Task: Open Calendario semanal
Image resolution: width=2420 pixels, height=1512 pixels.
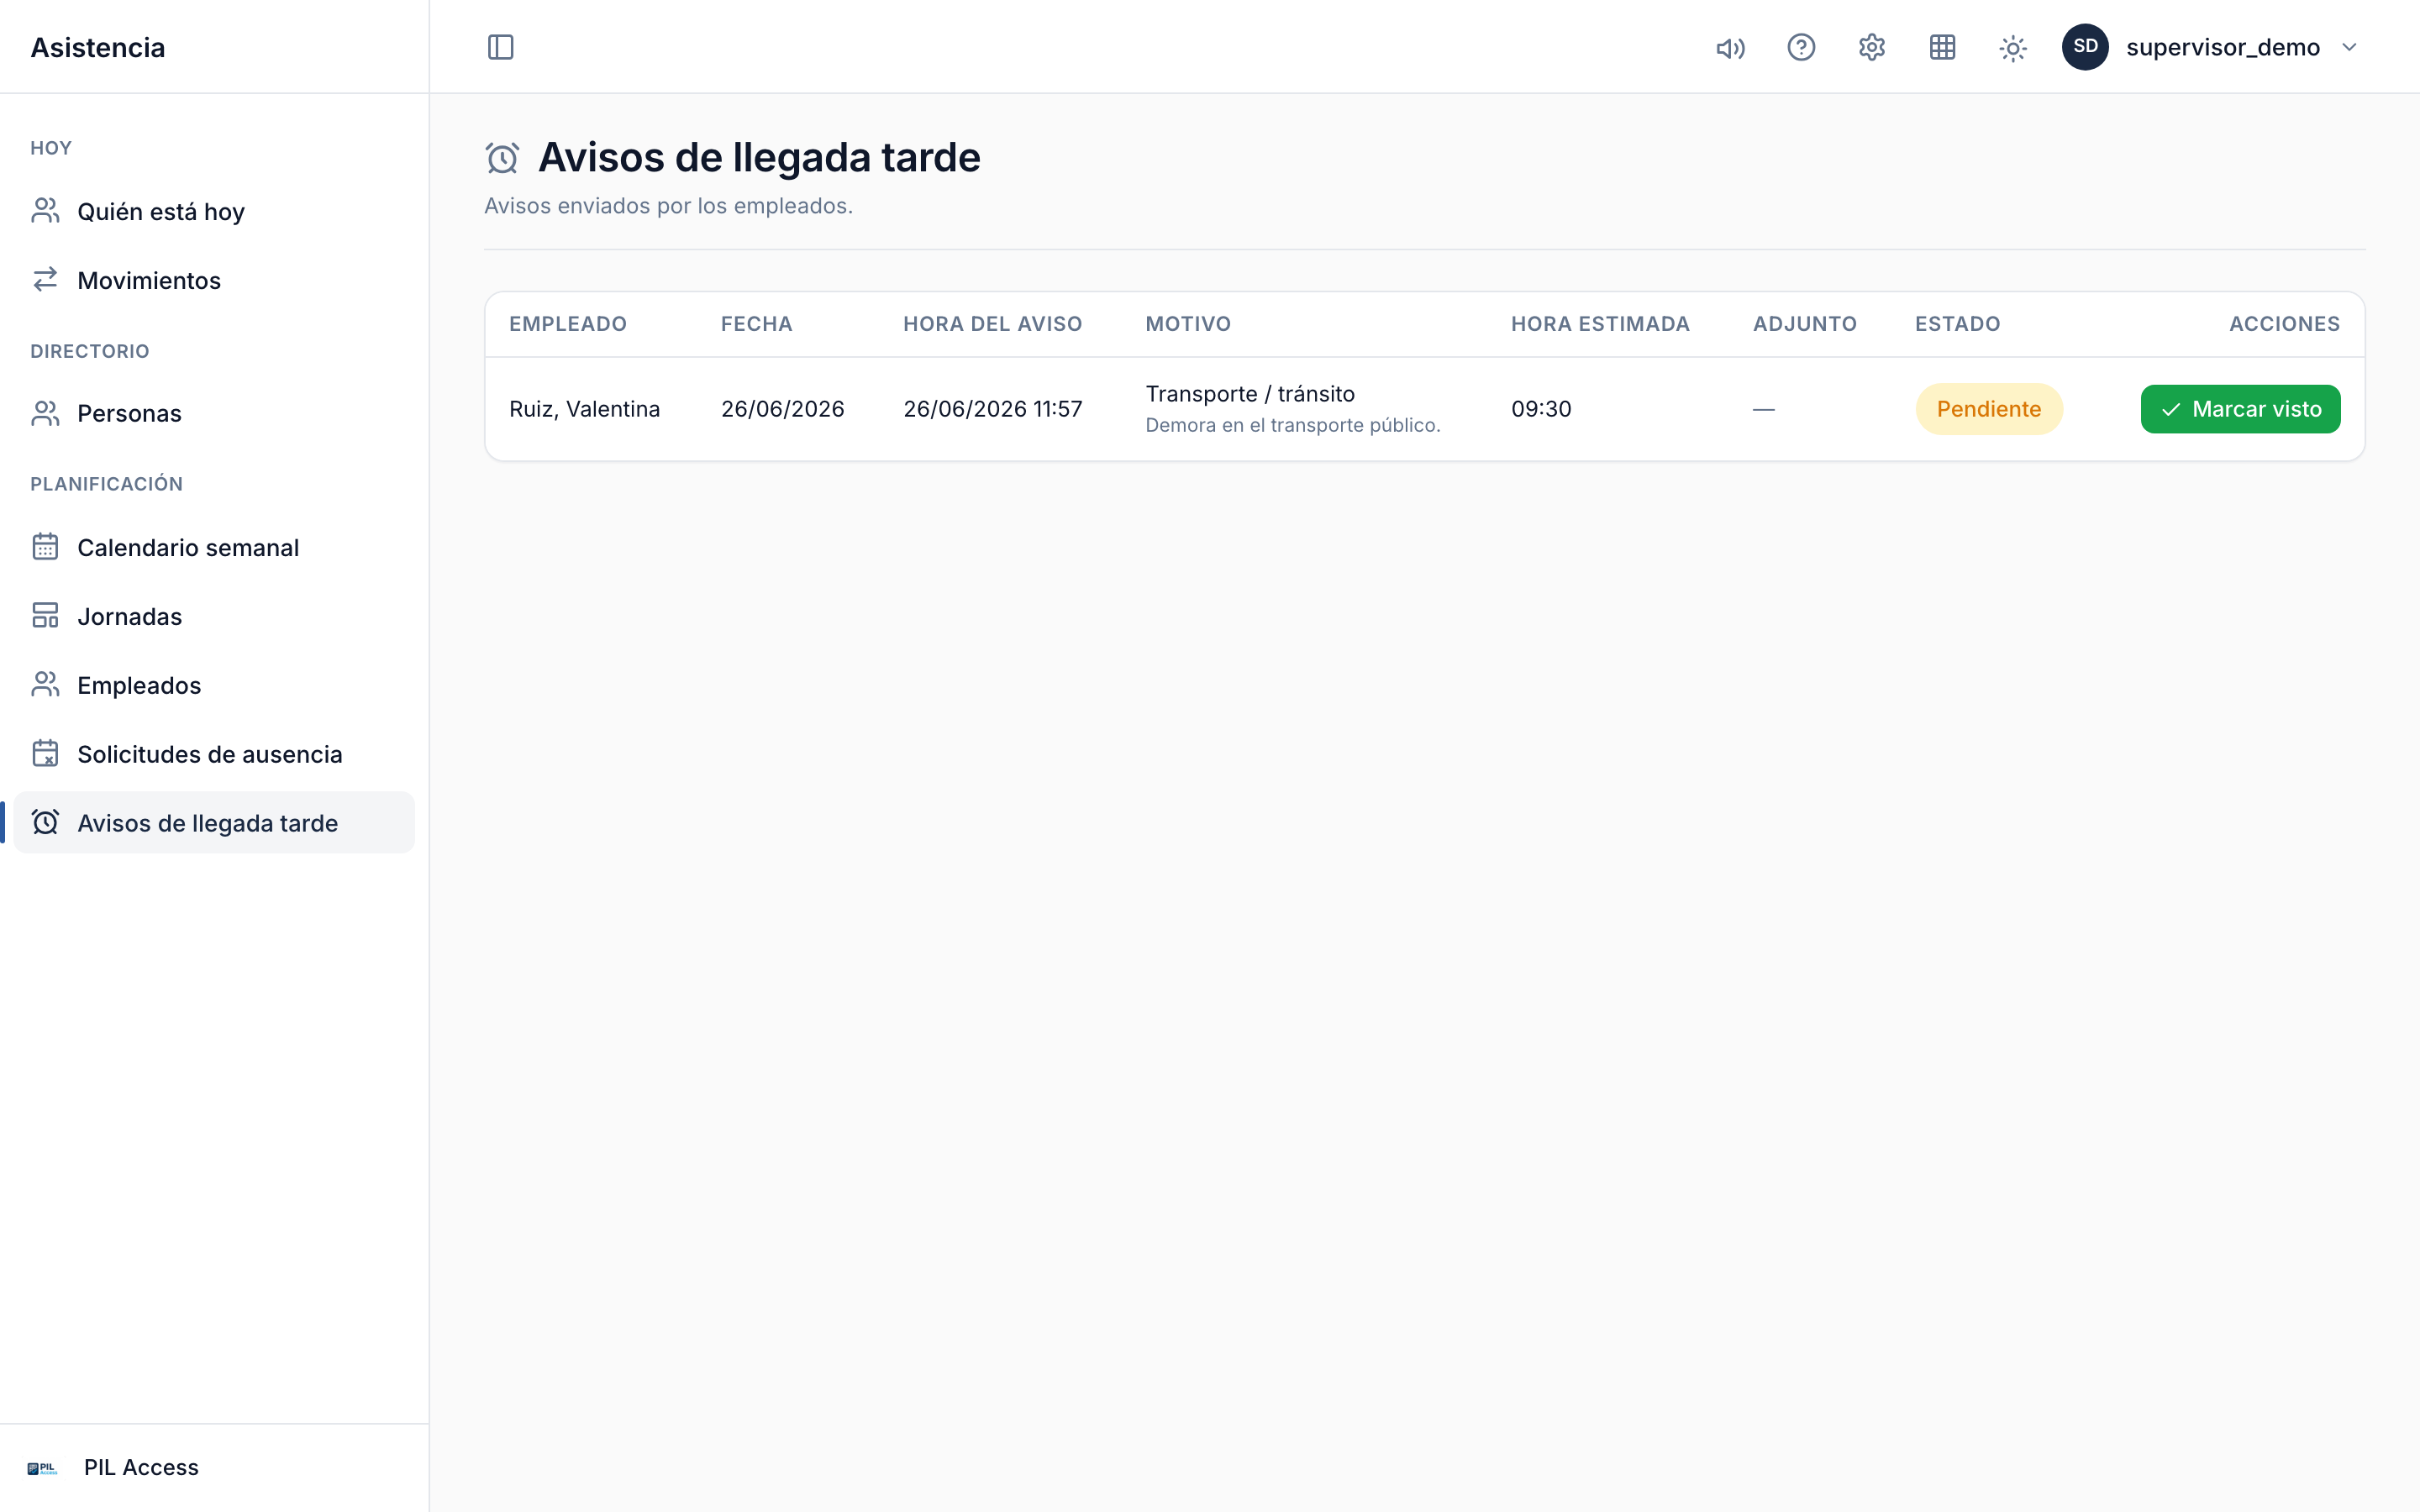Action: point(214,547)
